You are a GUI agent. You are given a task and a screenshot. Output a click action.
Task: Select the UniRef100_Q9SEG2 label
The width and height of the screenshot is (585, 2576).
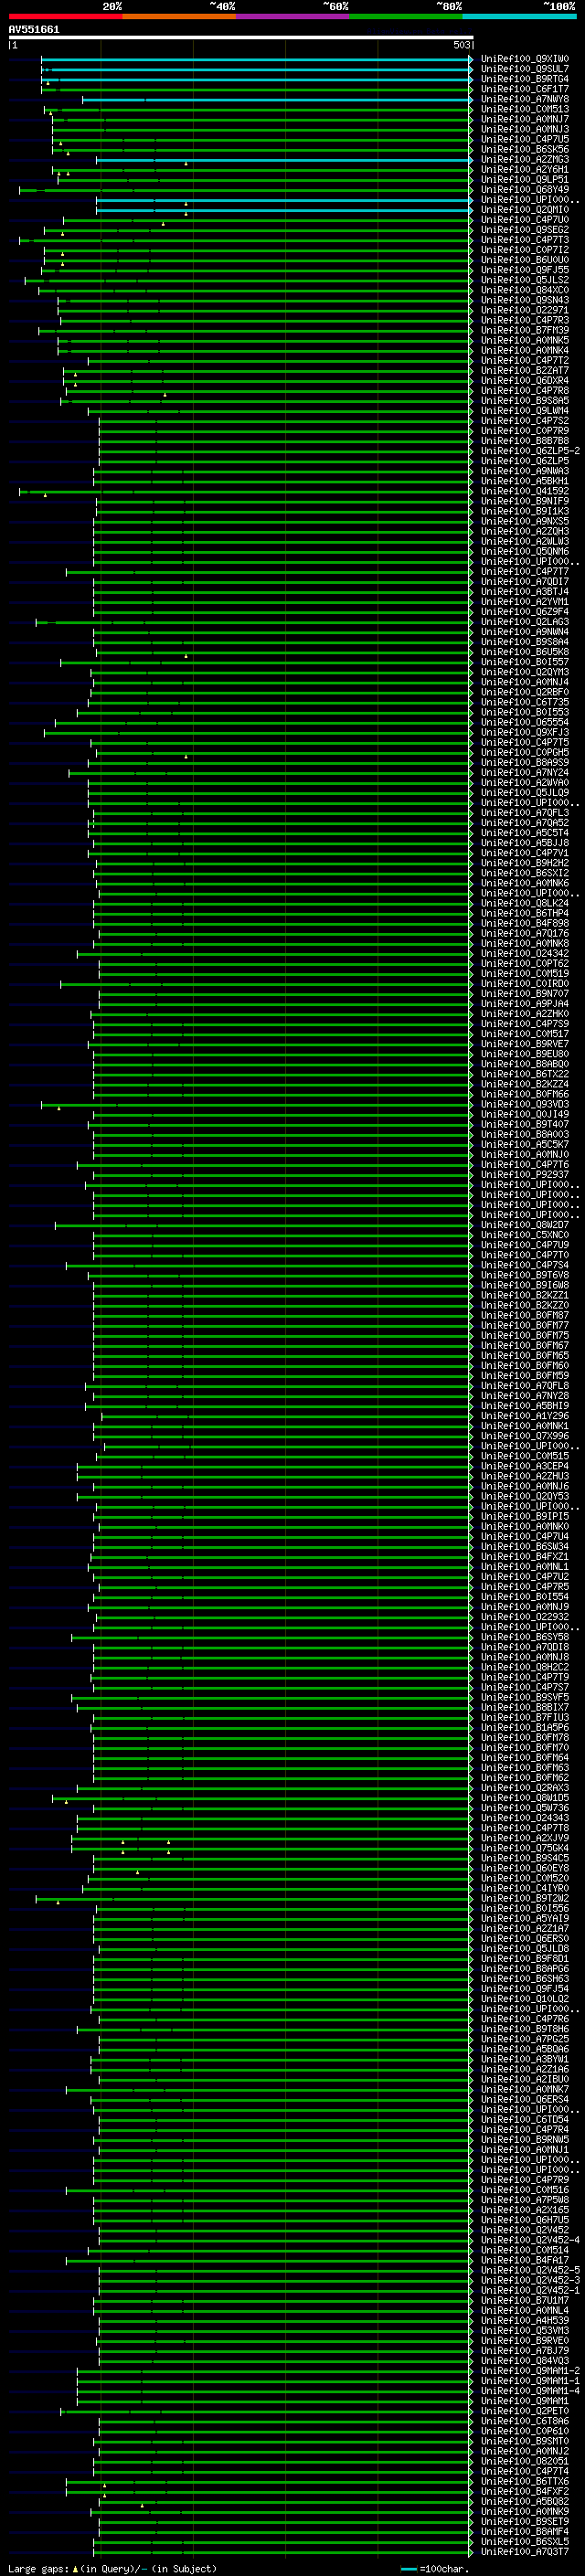pos(525,230)
